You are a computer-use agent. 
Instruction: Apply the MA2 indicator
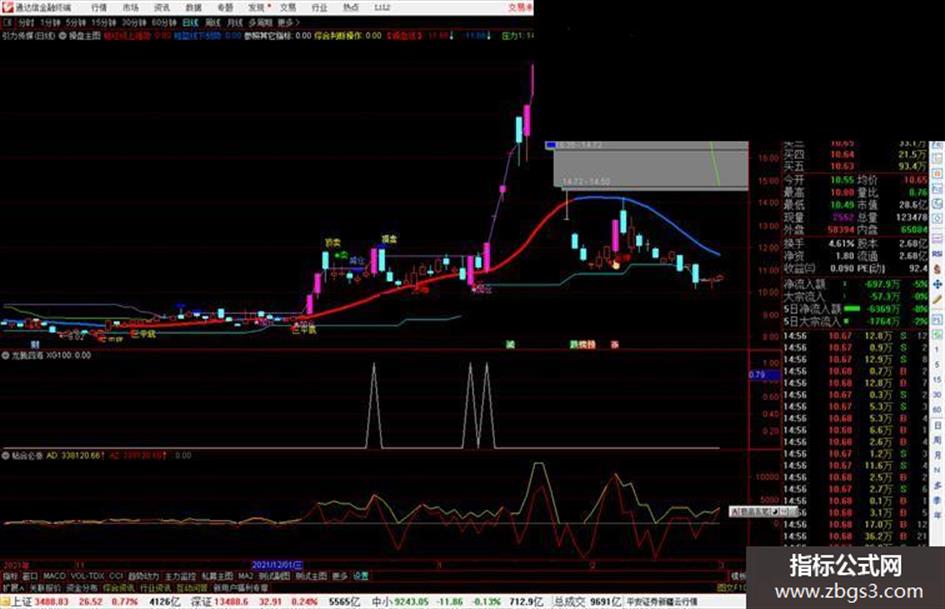[x=245, y=576]
